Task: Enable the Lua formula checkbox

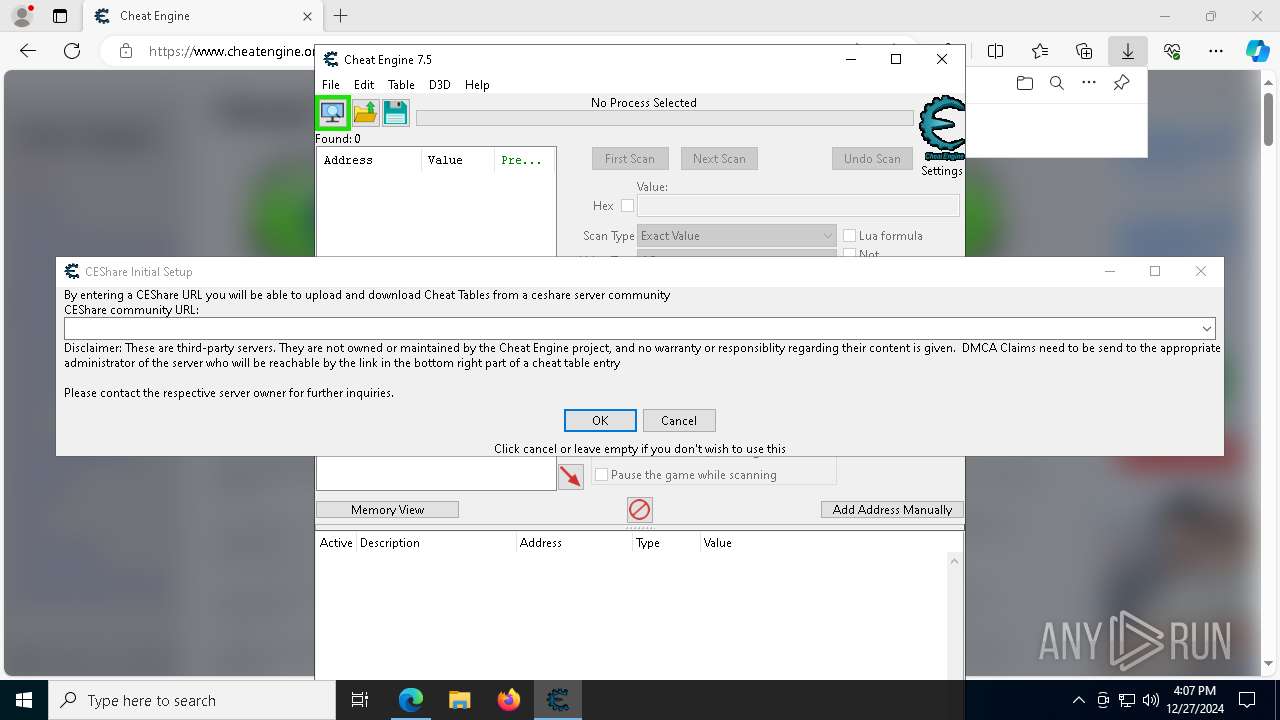Action: (x=850, y=236)
